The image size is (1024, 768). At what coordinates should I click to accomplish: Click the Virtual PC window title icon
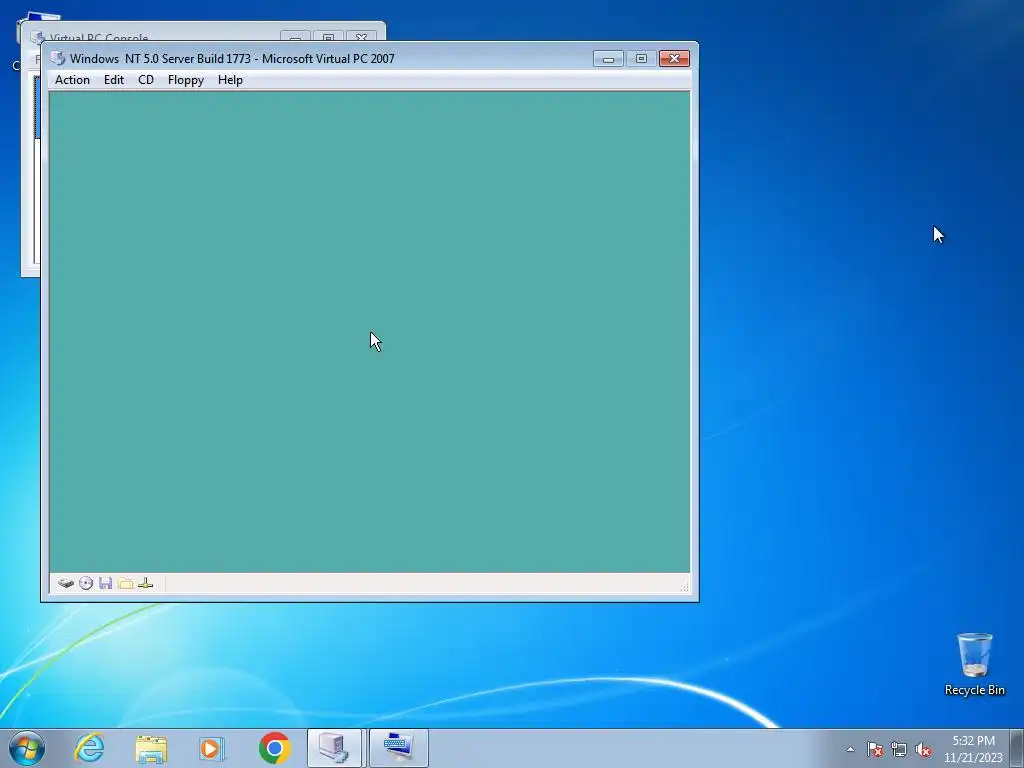57,58
